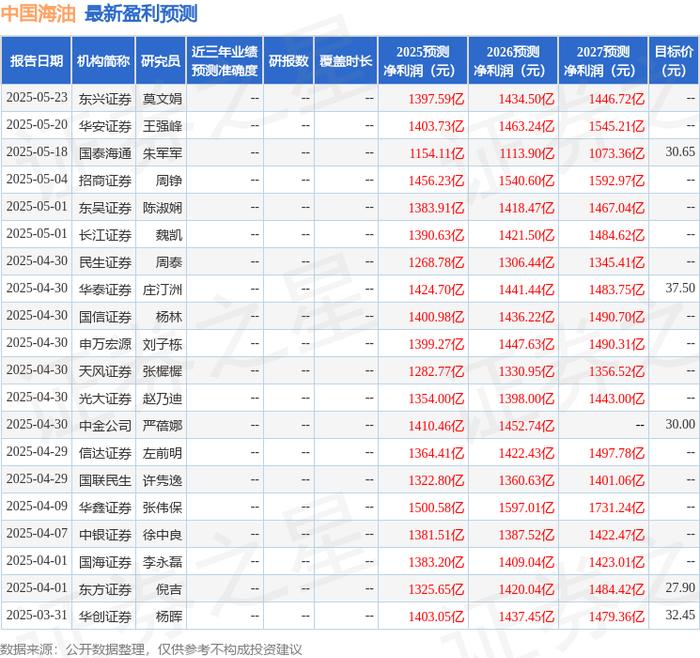Viewport: 700px width, 658px height.
Task: Select the 招商证券 institution cell
Action: (105, 180)
